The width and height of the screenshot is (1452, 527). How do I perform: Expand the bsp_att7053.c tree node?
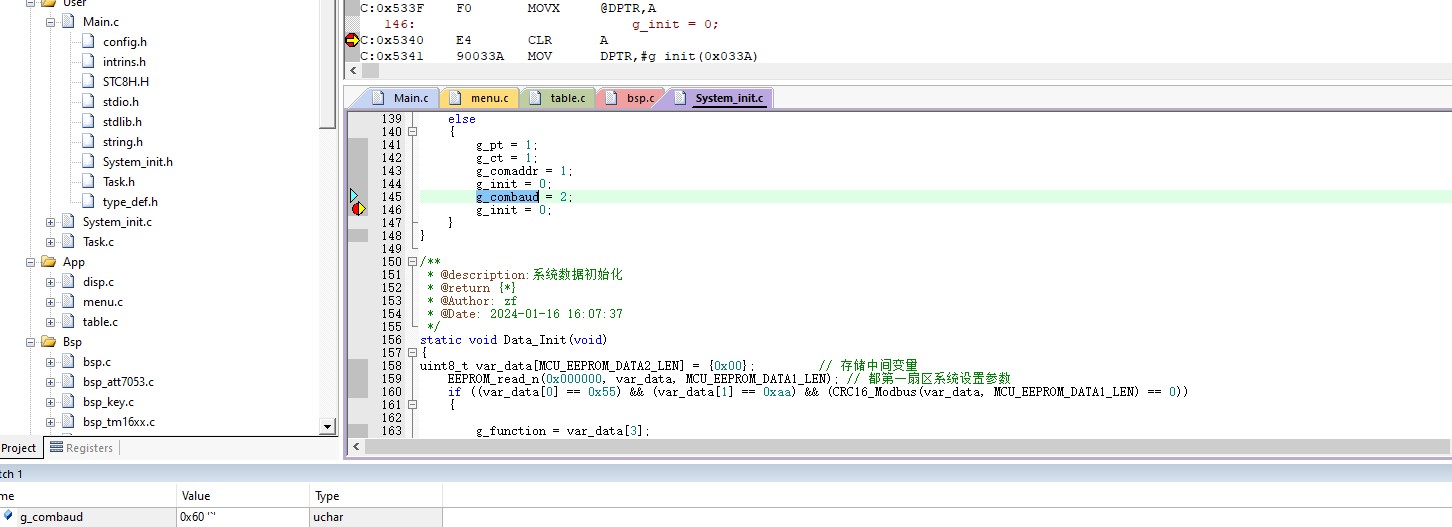[x=51, y=382]
